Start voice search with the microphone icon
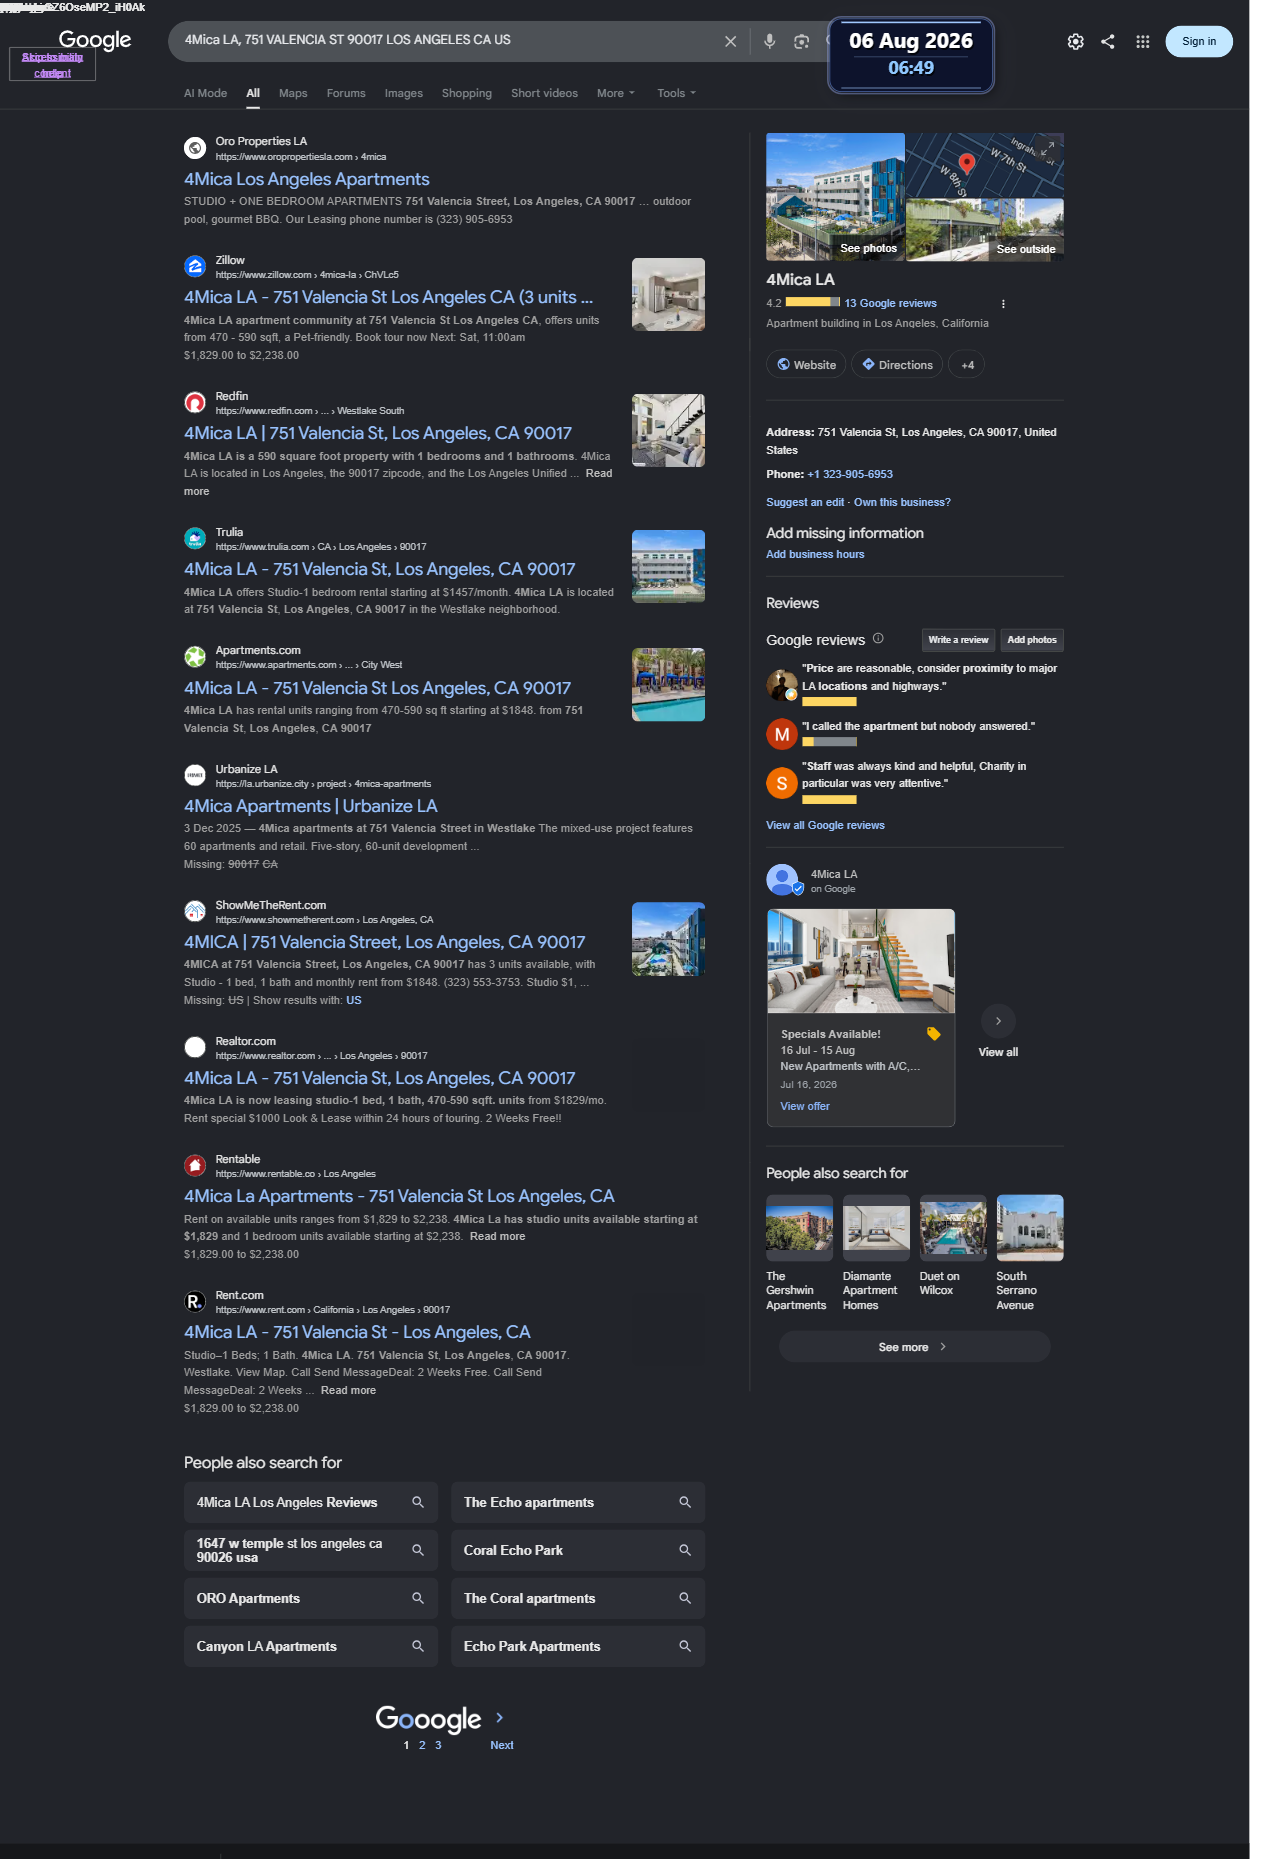The width and height of the screenshot is (1264, 1859). coord(769,41)
